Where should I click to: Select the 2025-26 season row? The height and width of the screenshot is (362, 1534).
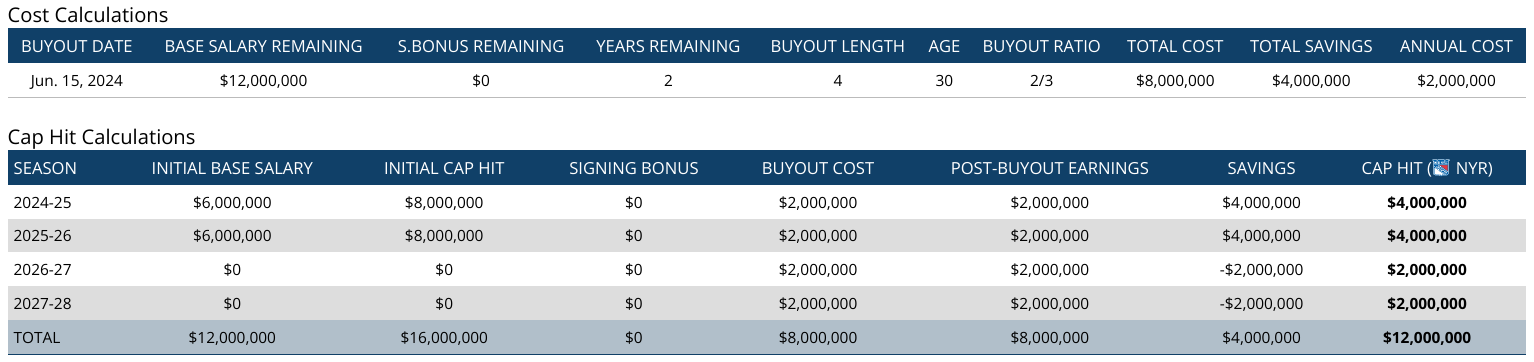[767, 236]
